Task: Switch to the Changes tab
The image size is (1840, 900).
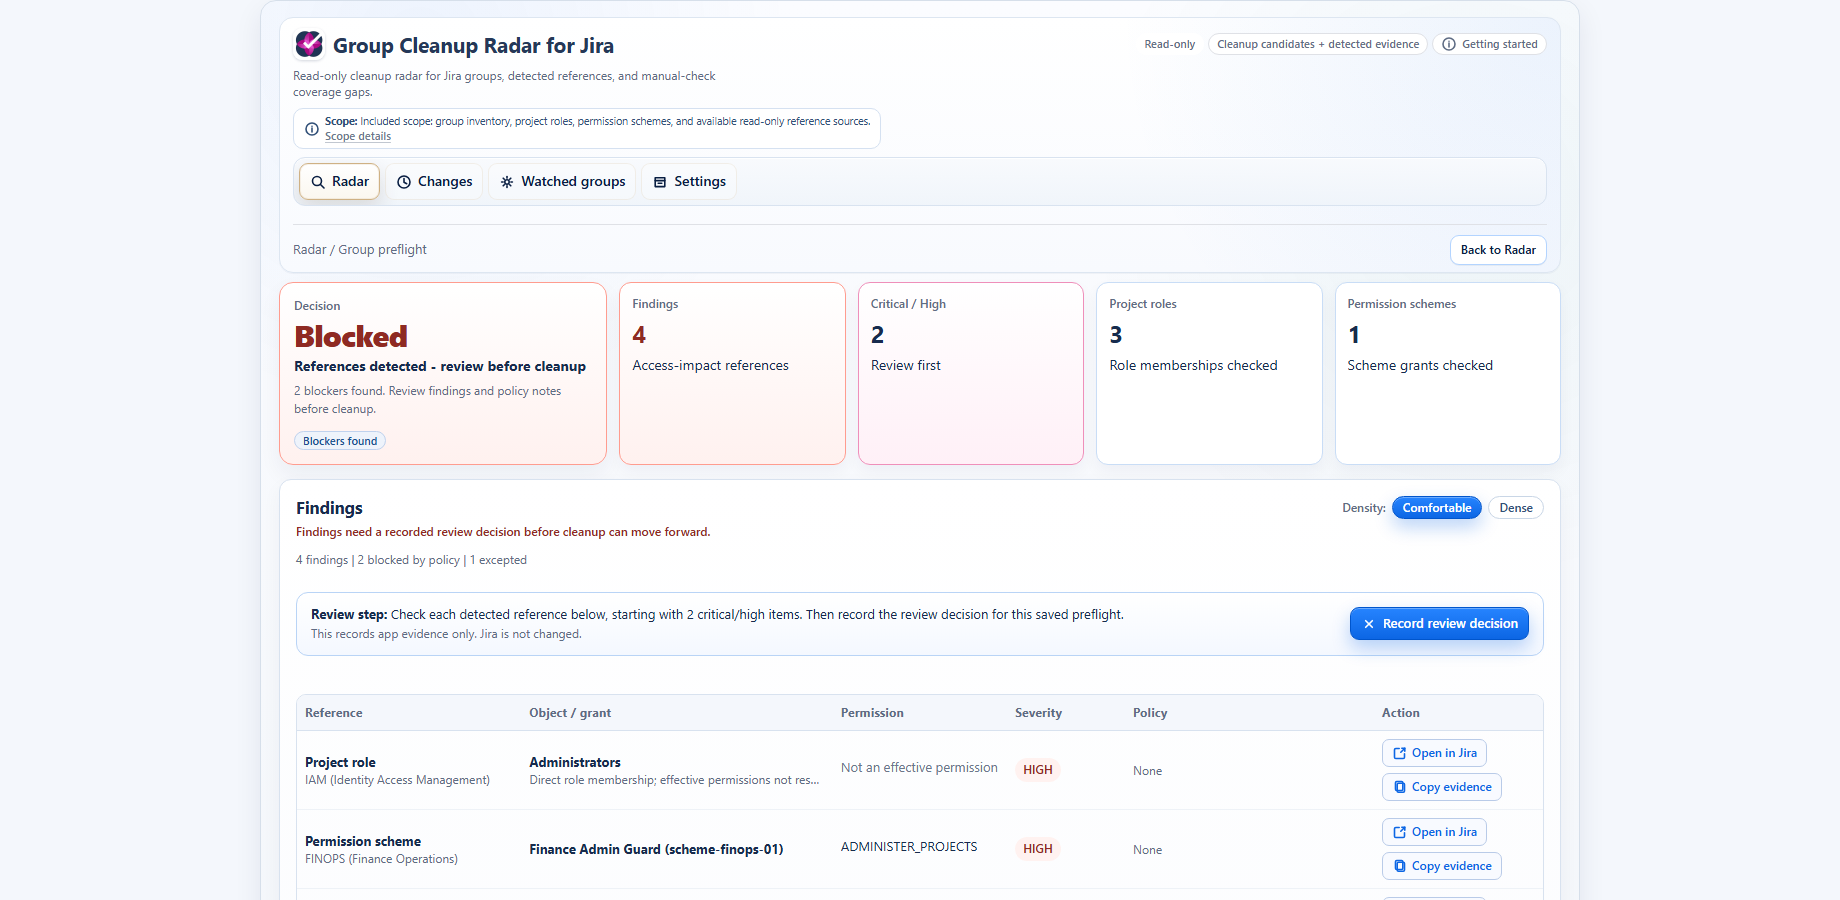Action: coord(435,182)
